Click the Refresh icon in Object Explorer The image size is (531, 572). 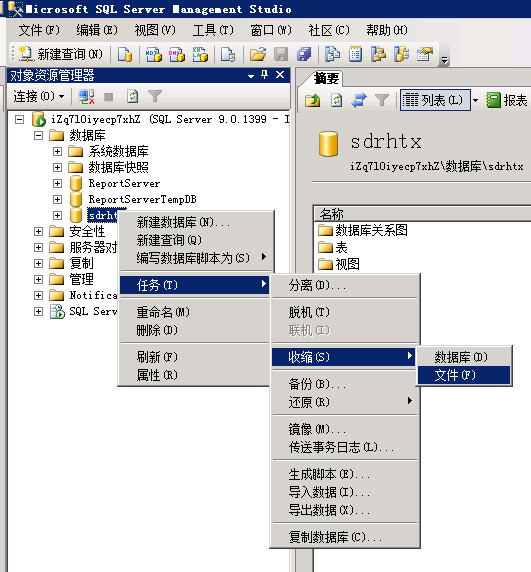[x=132, y=97]
